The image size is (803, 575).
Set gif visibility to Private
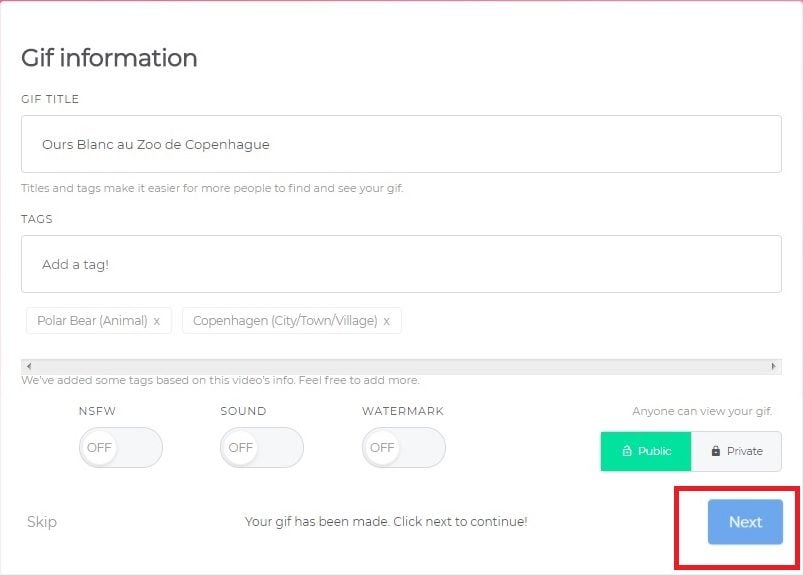point(737,451)
